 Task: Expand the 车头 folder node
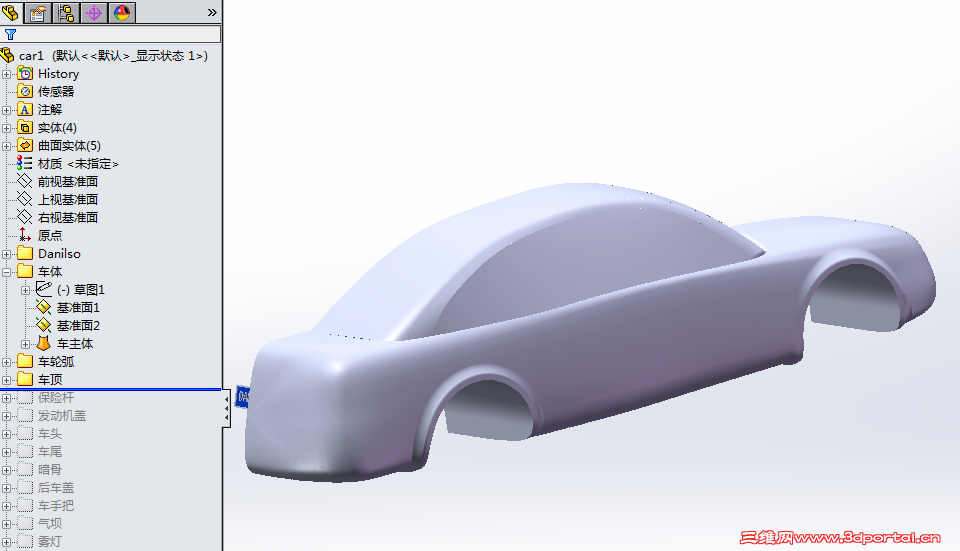6,434
